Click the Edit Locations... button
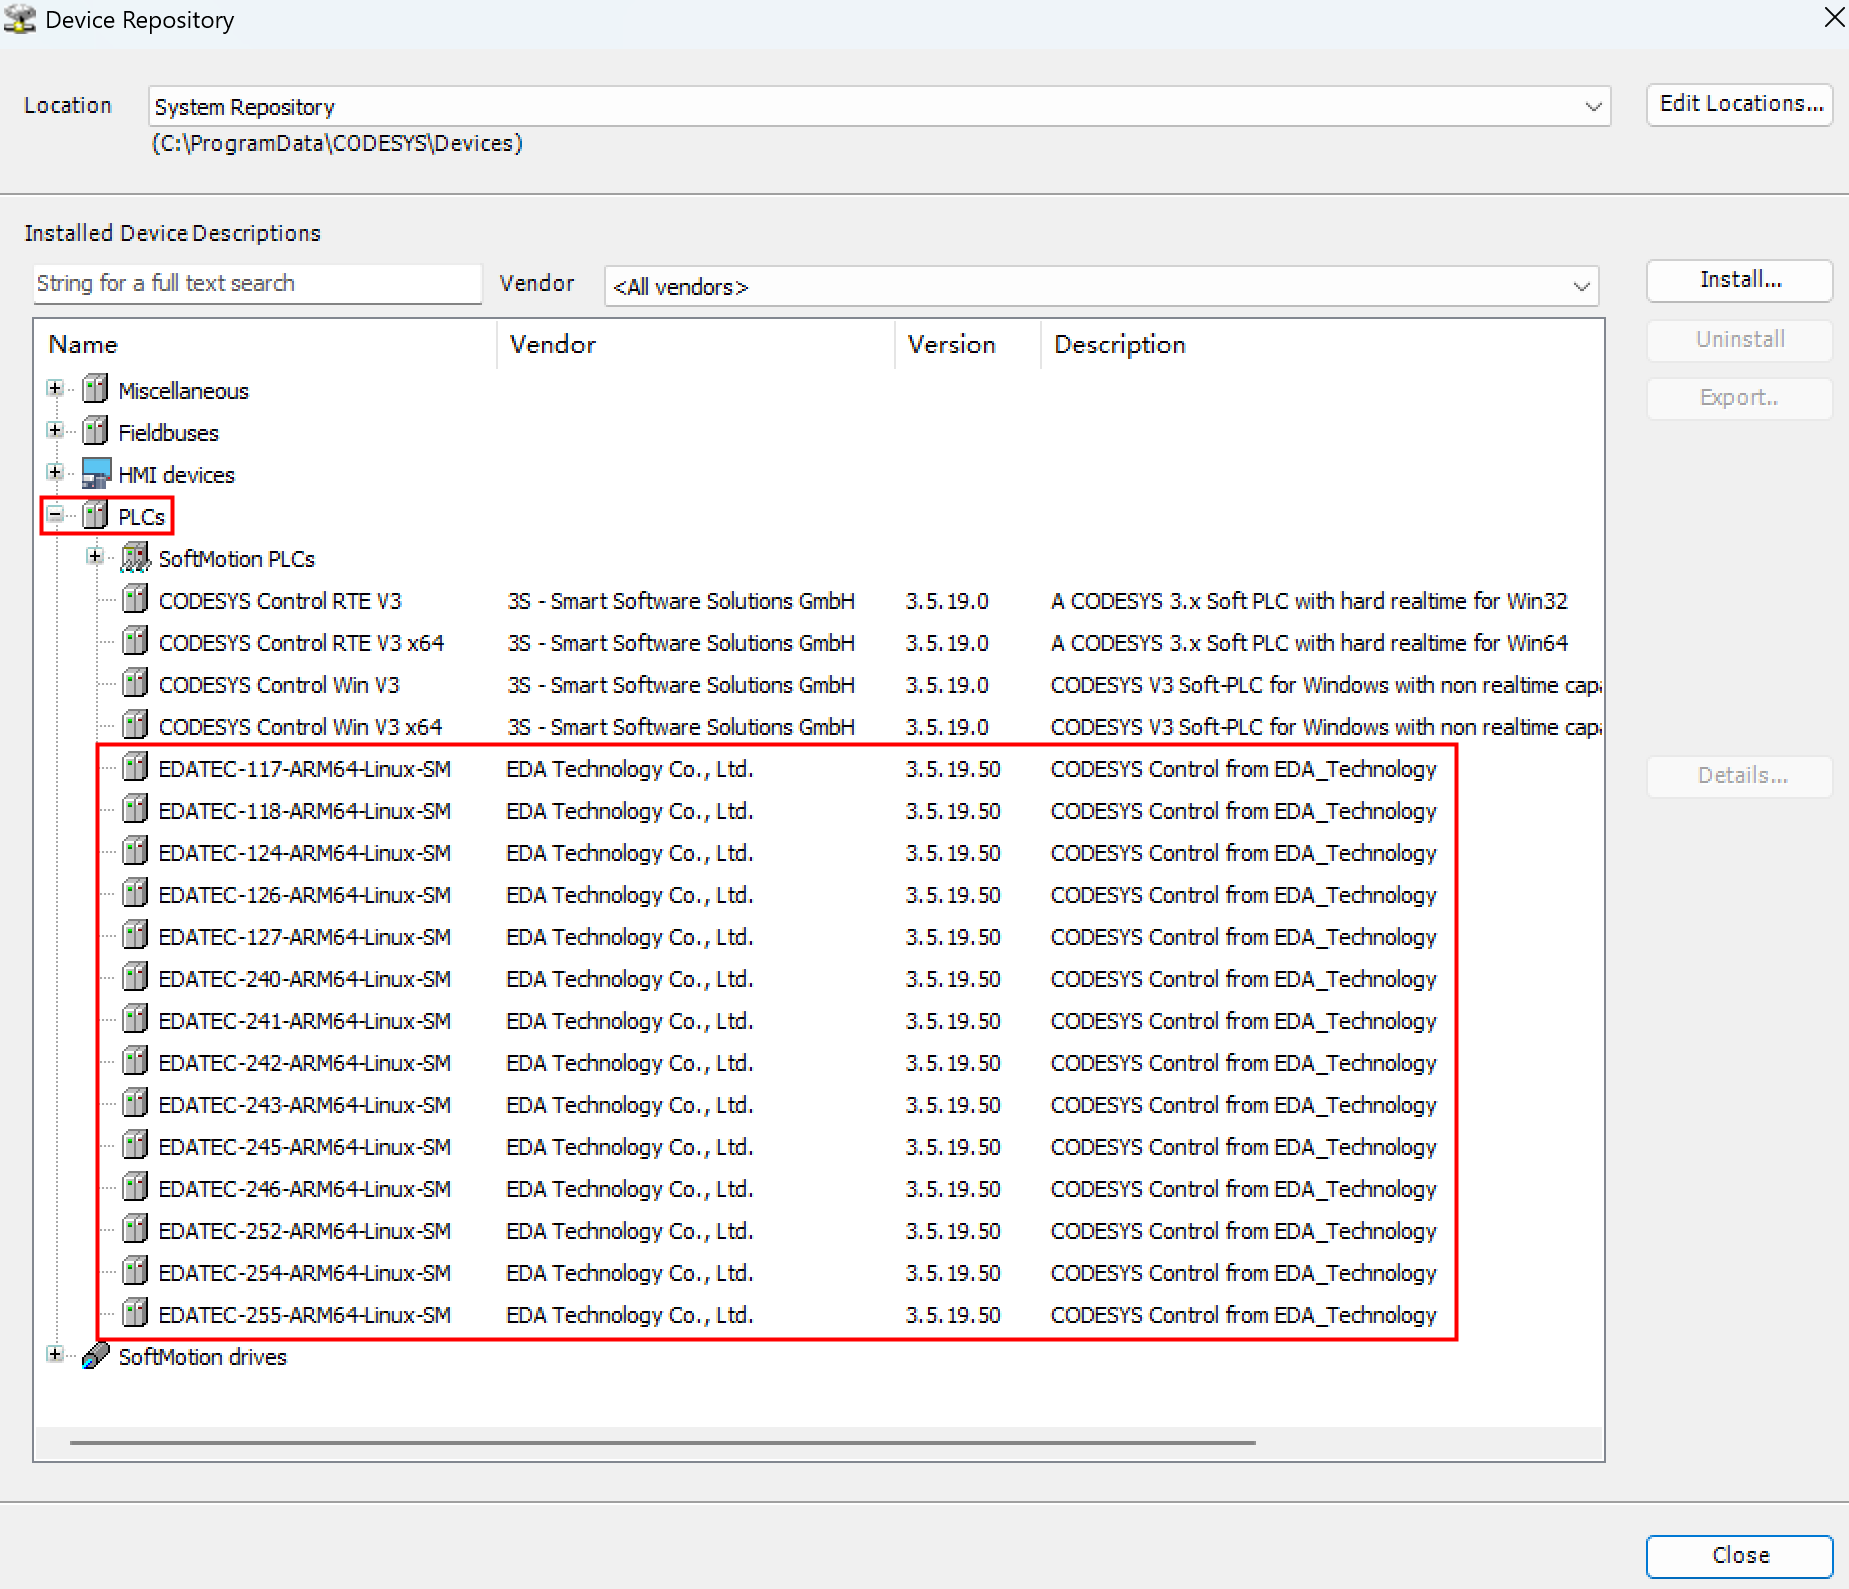 1739,104
